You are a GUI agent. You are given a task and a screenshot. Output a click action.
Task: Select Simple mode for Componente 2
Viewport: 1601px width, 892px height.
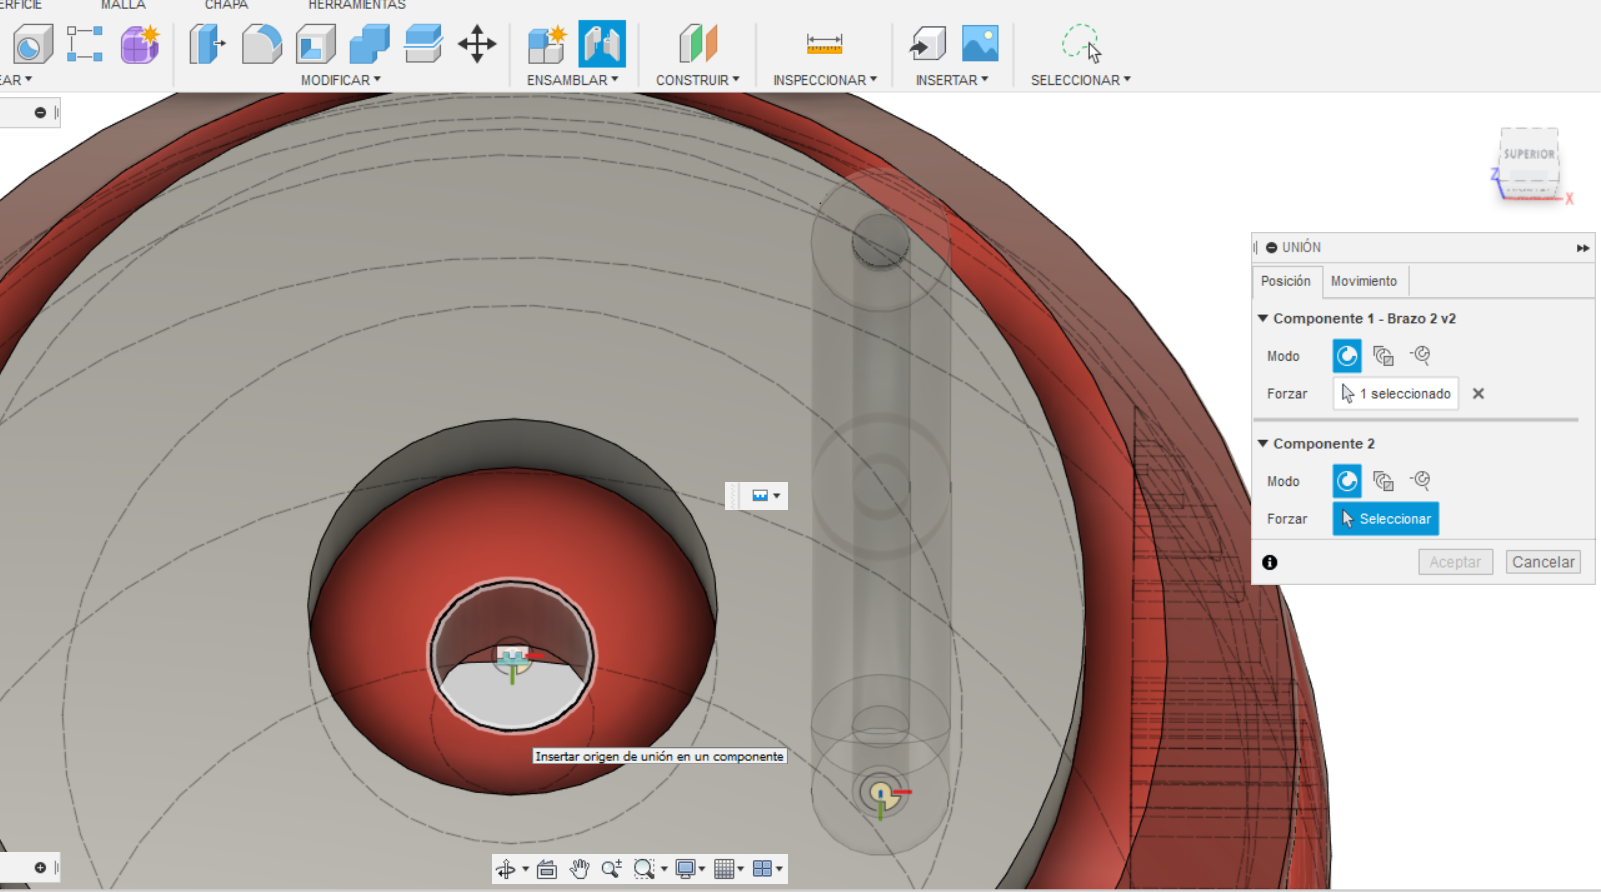tap(1347, 481)
